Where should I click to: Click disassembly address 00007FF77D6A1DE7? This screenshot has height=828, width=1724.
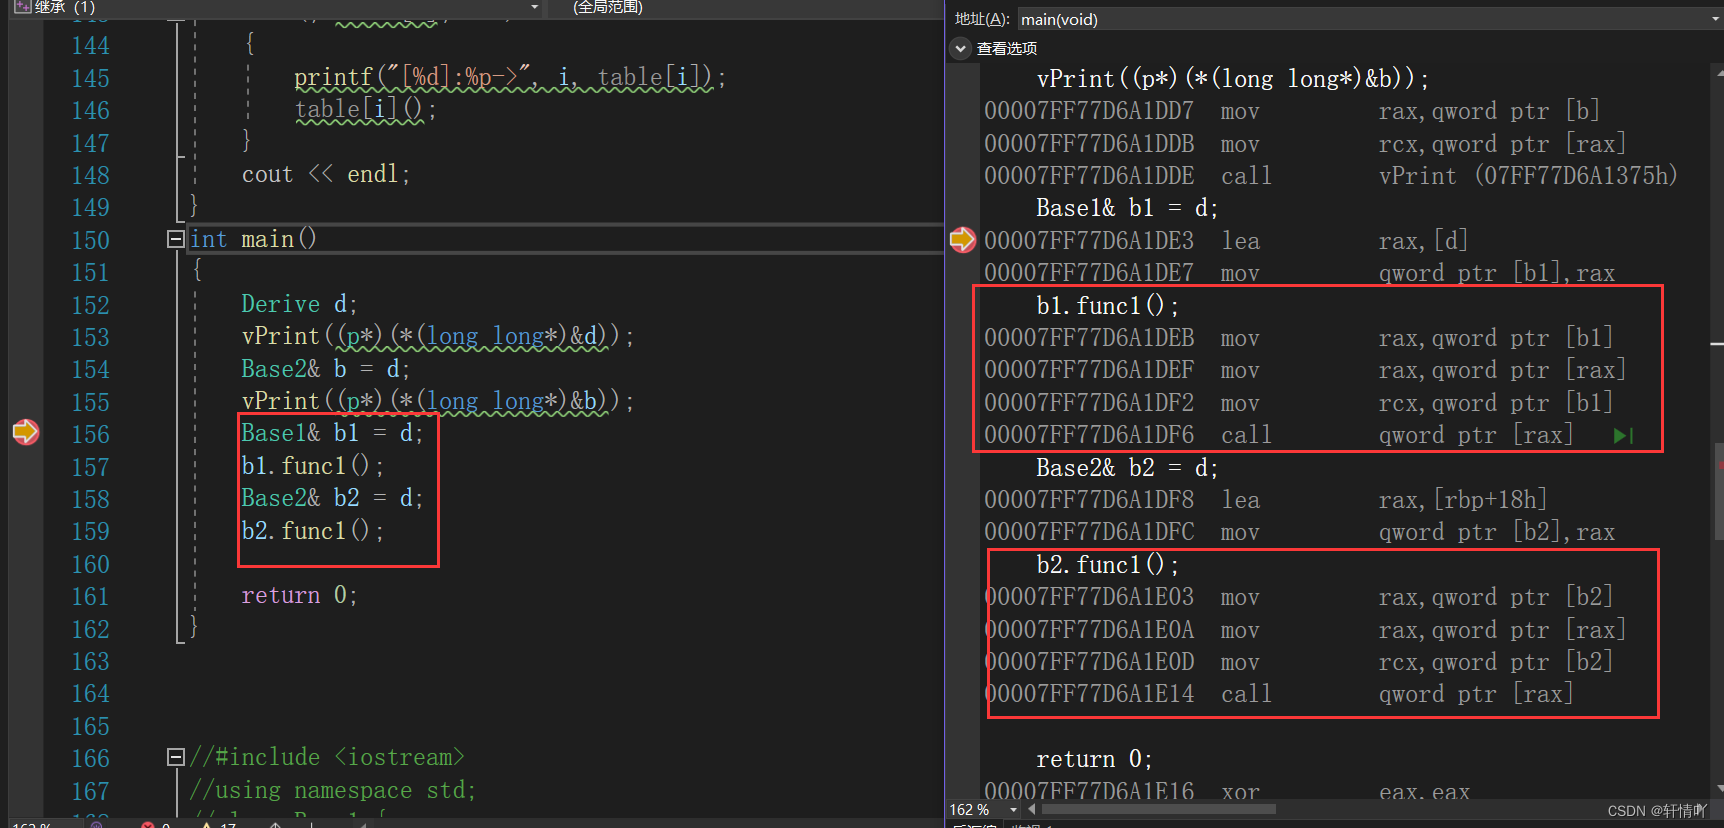click(1089, 273)
